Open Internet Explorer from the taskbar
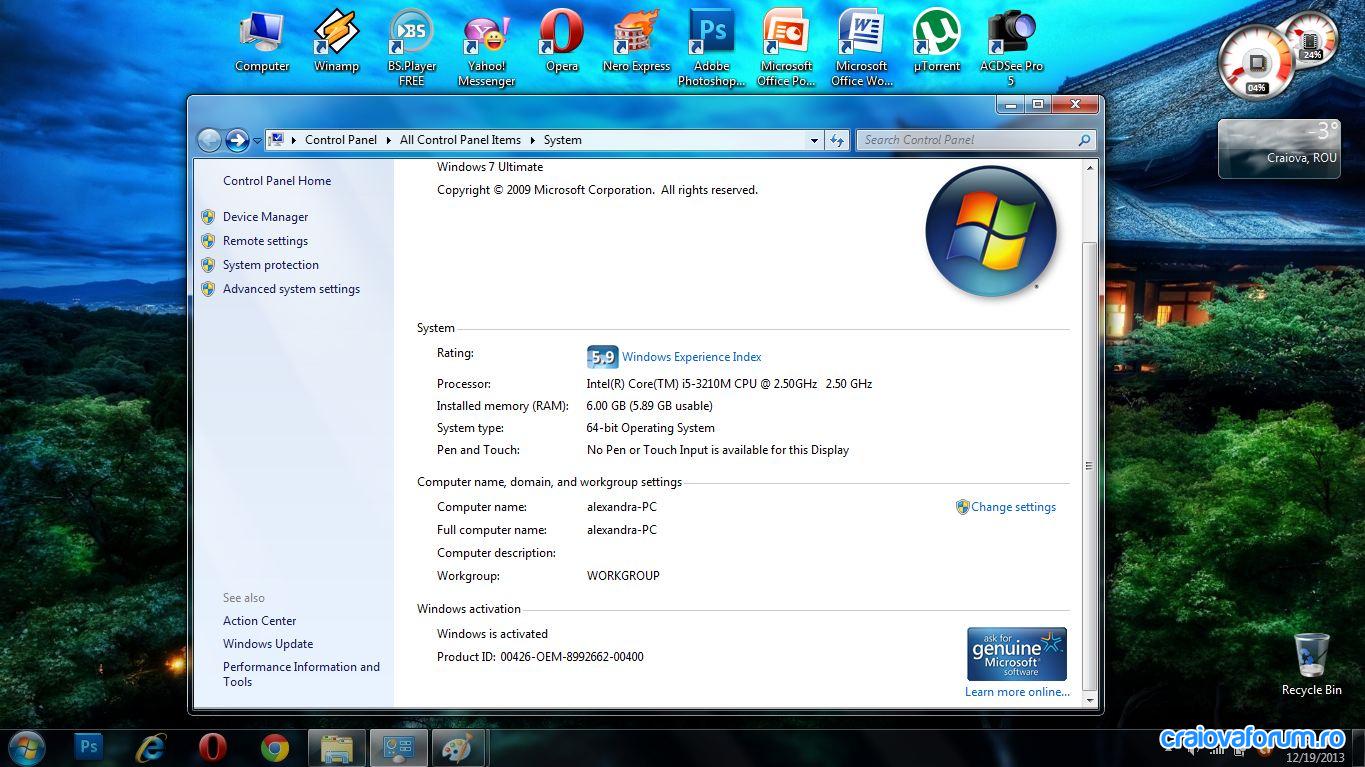Viewport: 1365px width, 767px height. coord(151,747)
